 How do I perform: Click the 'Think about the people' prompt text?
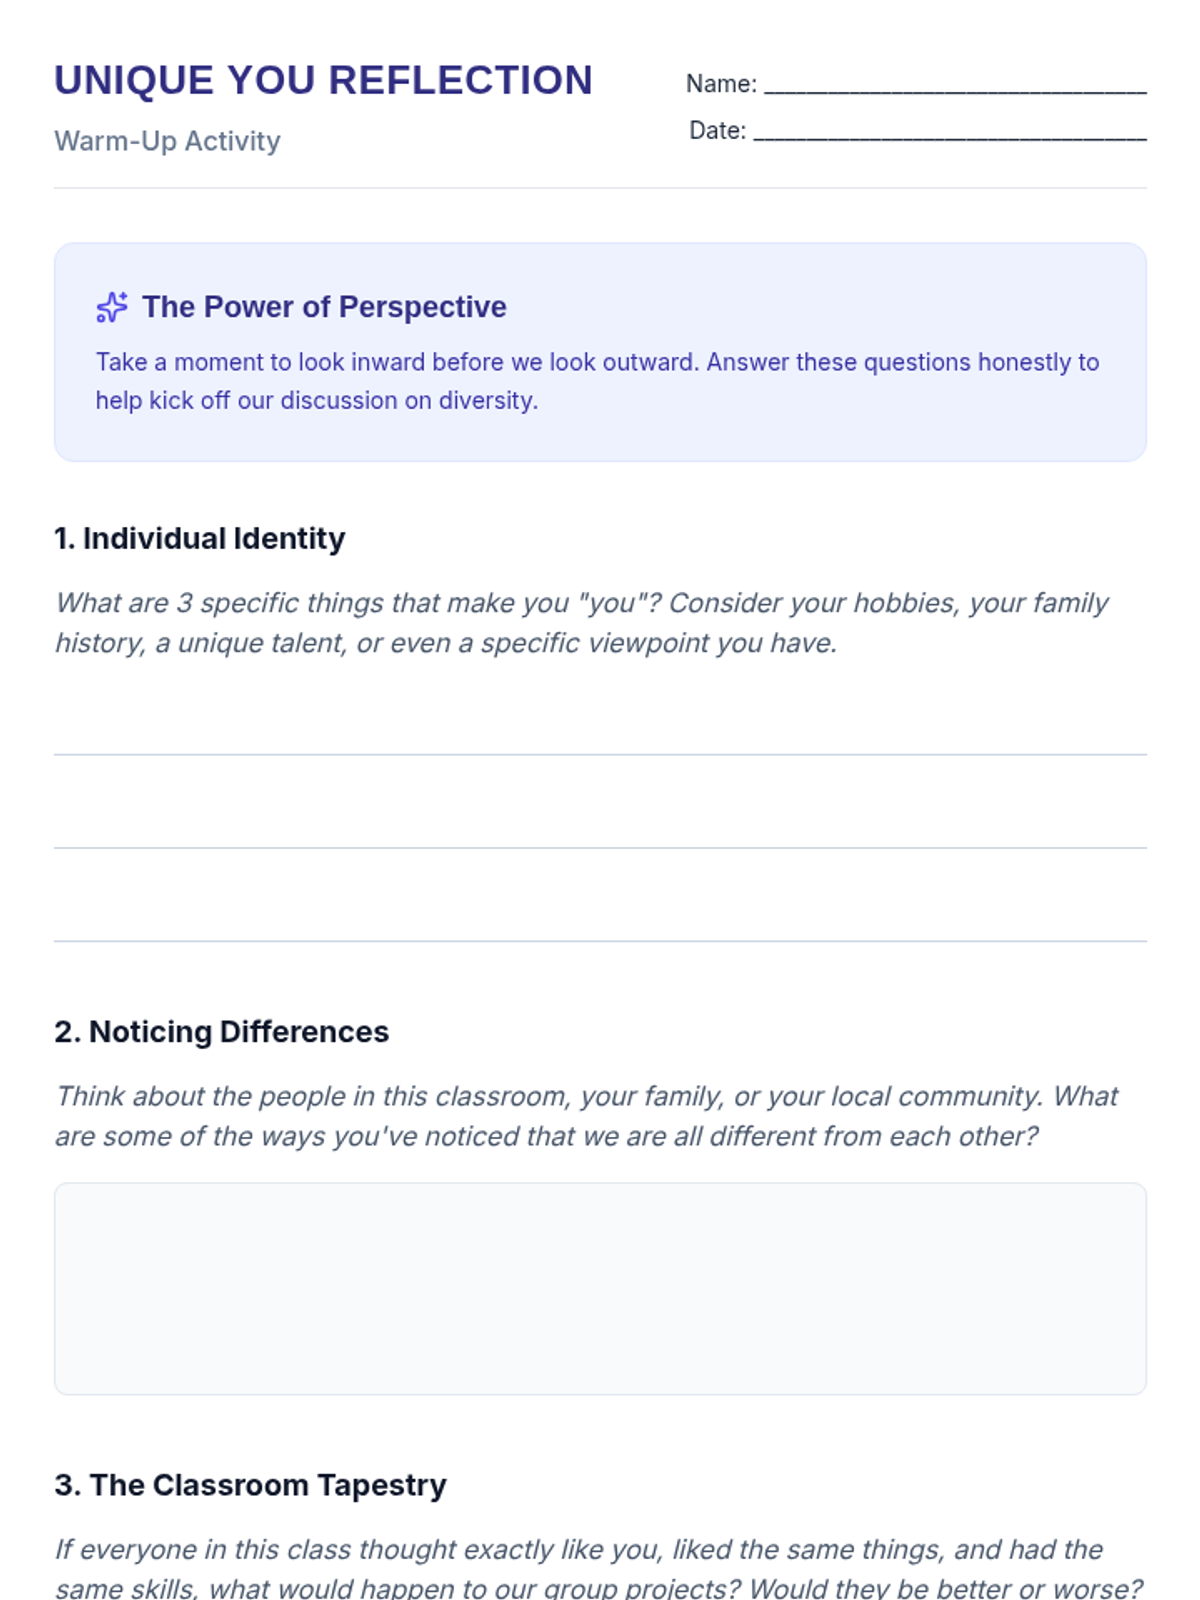[586, 1116]
